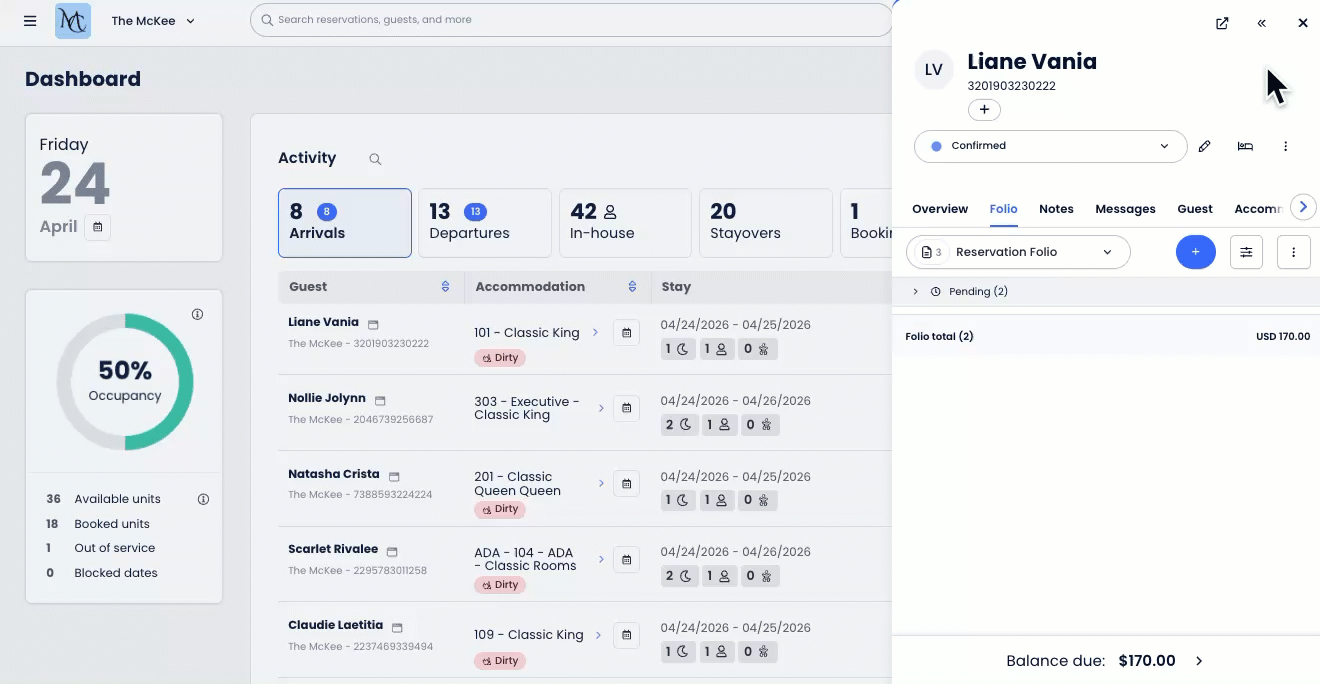Open calendar icon beside April date
The height and width of the screenshot is (684, 1320).
(97, 227)
